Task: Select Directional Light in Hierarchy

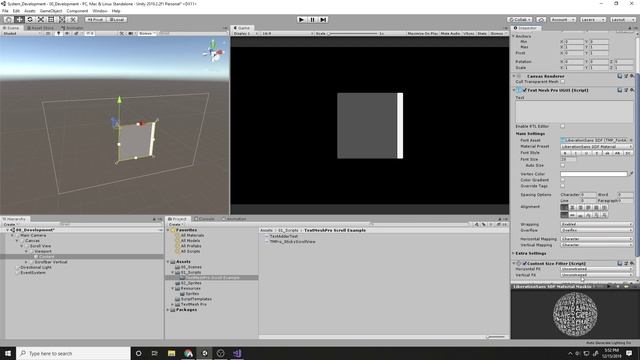Action: click(x=36, y=267)
